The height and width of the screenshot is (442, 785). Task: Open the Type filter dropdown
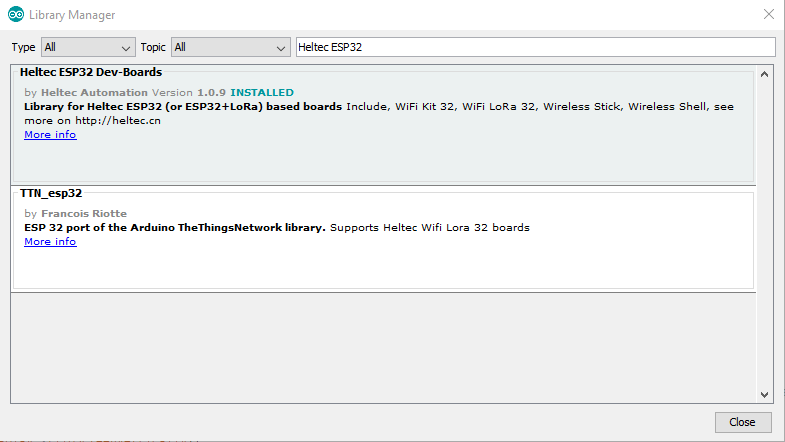coord(88,47)
